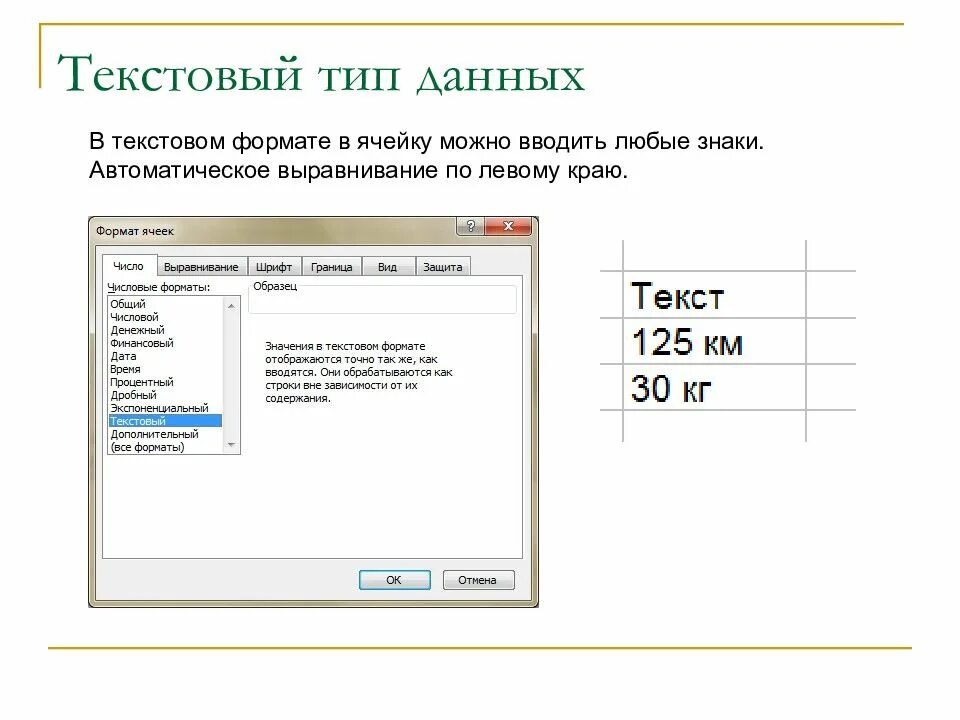Image resolution: width=960 pixels, height=720 pixels.
Task: Select (все форматы) entry
Action: point(165,447)
